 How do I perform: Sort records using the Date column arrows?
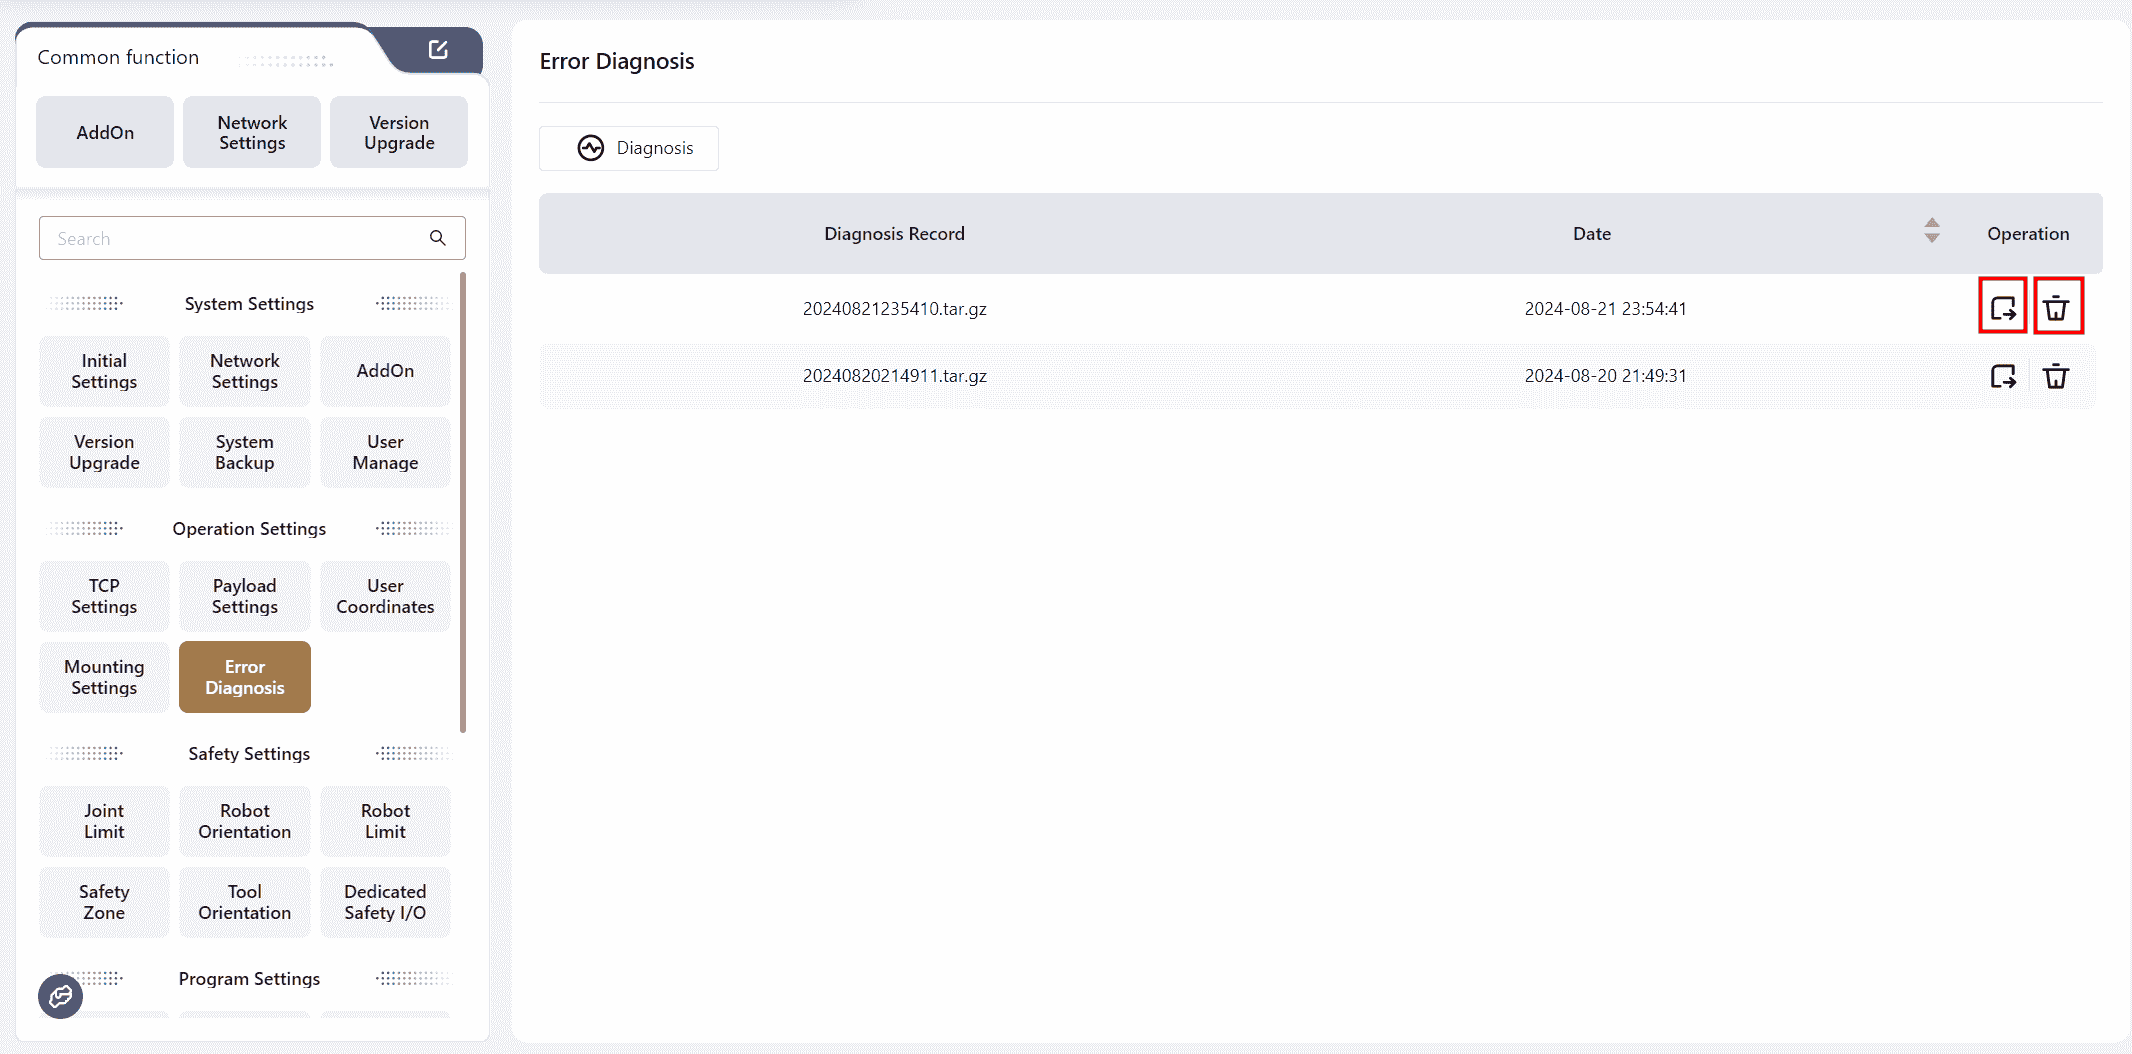[x=1931, y=231]
